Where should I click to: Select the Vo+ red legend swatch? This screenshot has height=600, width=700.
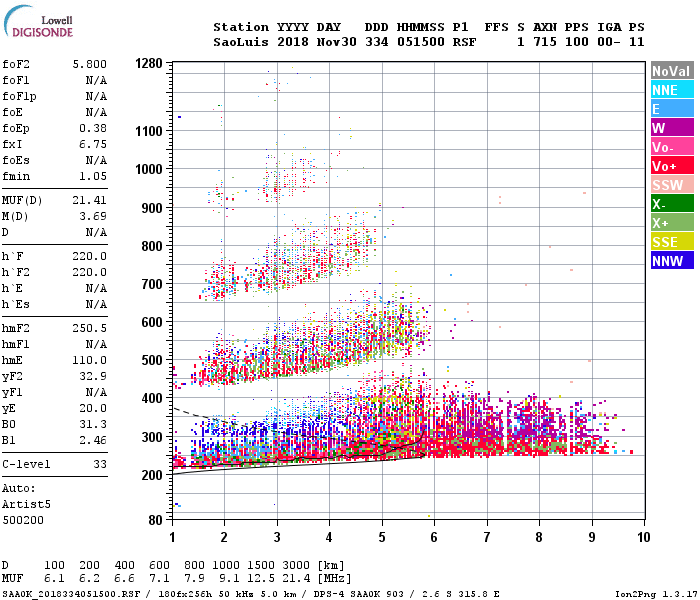point(672,166)
